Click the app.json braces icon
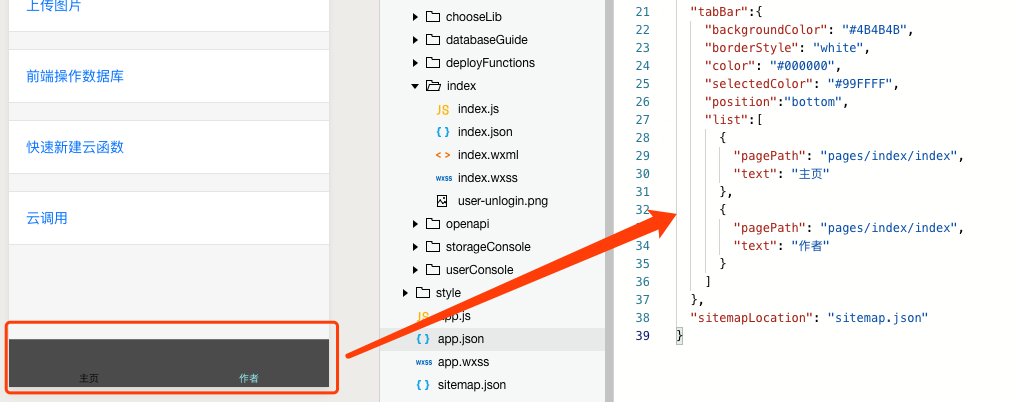This screenshot has width=1017, height=402. [x=423, y=339]
